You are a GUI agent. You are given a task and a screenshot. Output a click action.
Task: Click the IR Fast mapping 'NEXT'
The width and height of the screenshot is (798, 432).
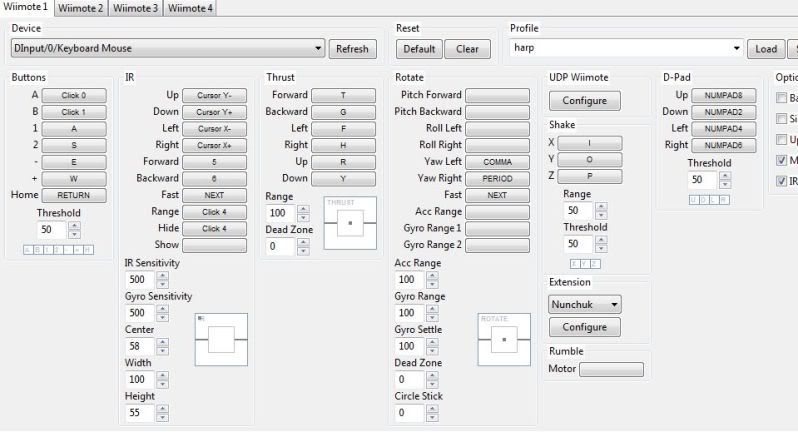pos(214,195)
